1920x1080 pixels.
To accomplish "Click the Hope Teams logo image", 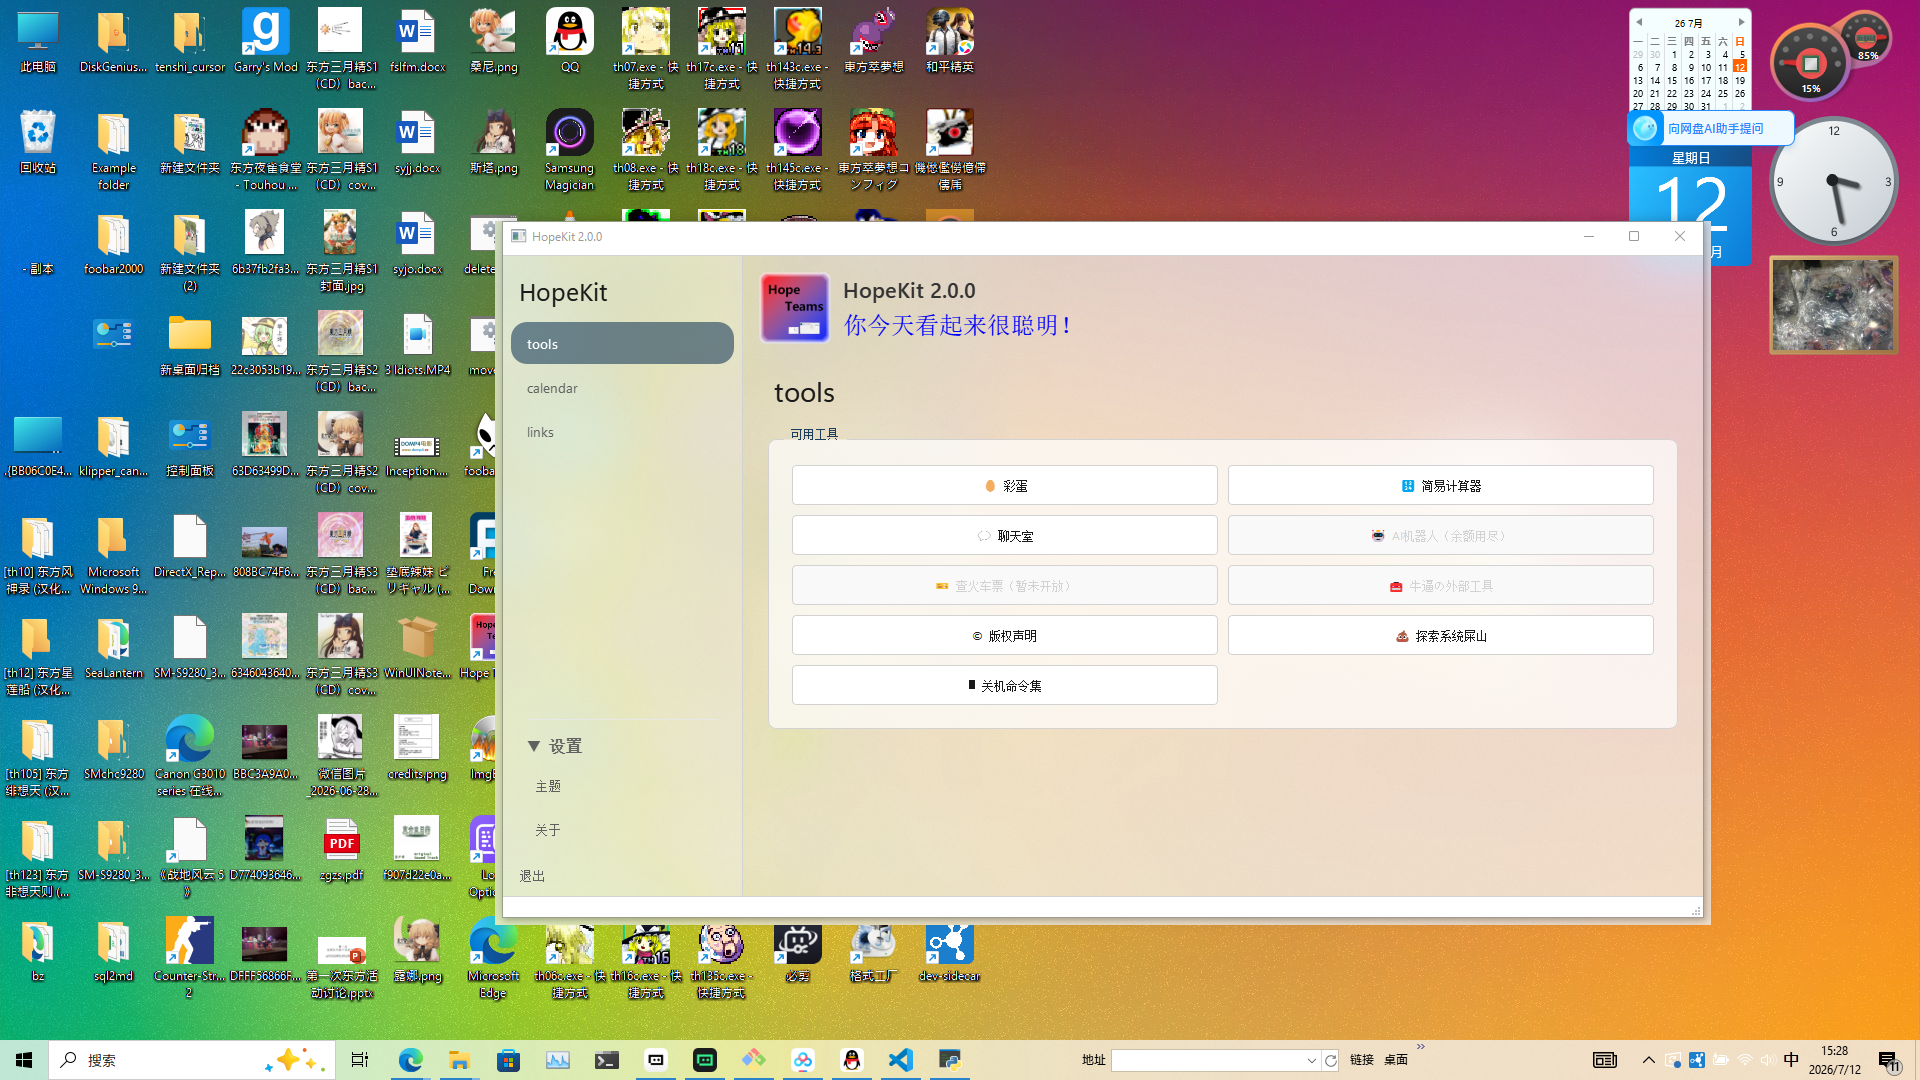I will [795, 309].
